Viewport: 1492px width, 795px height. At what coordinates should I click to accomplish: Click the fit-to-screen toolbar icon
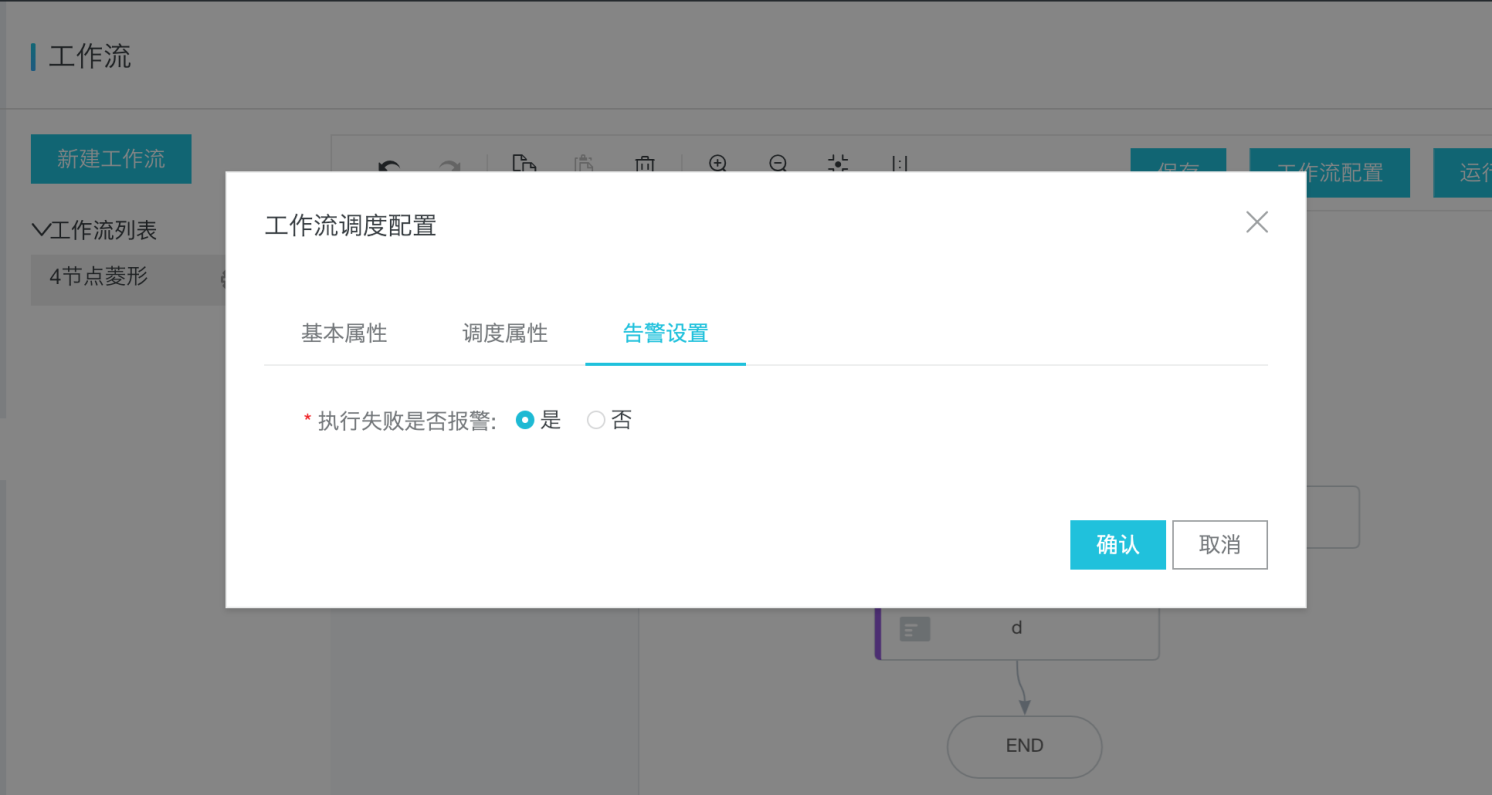(x=838, y=164)
